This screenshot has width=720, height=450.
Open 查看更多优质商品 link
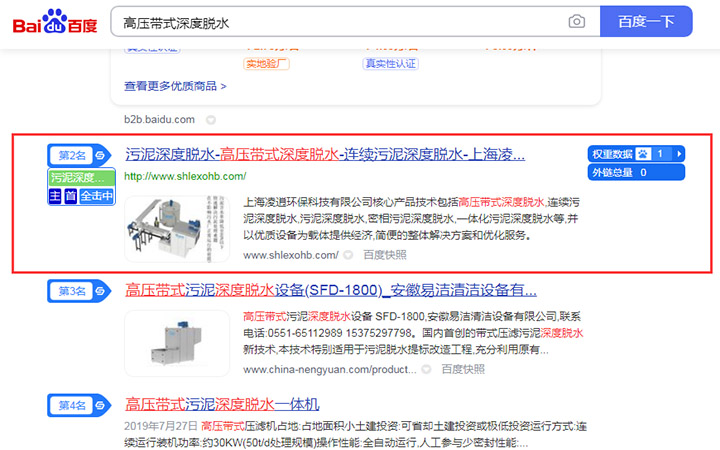[x=175, y=86]
